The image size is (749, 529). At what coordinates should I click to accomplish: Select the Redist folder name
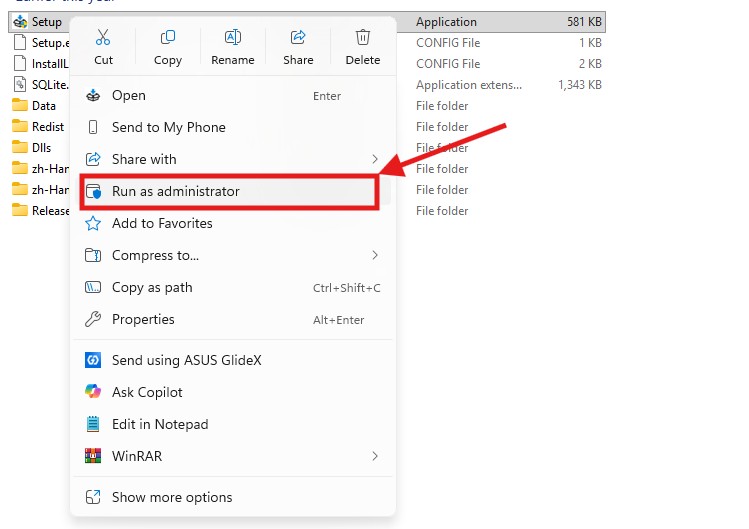48,127
